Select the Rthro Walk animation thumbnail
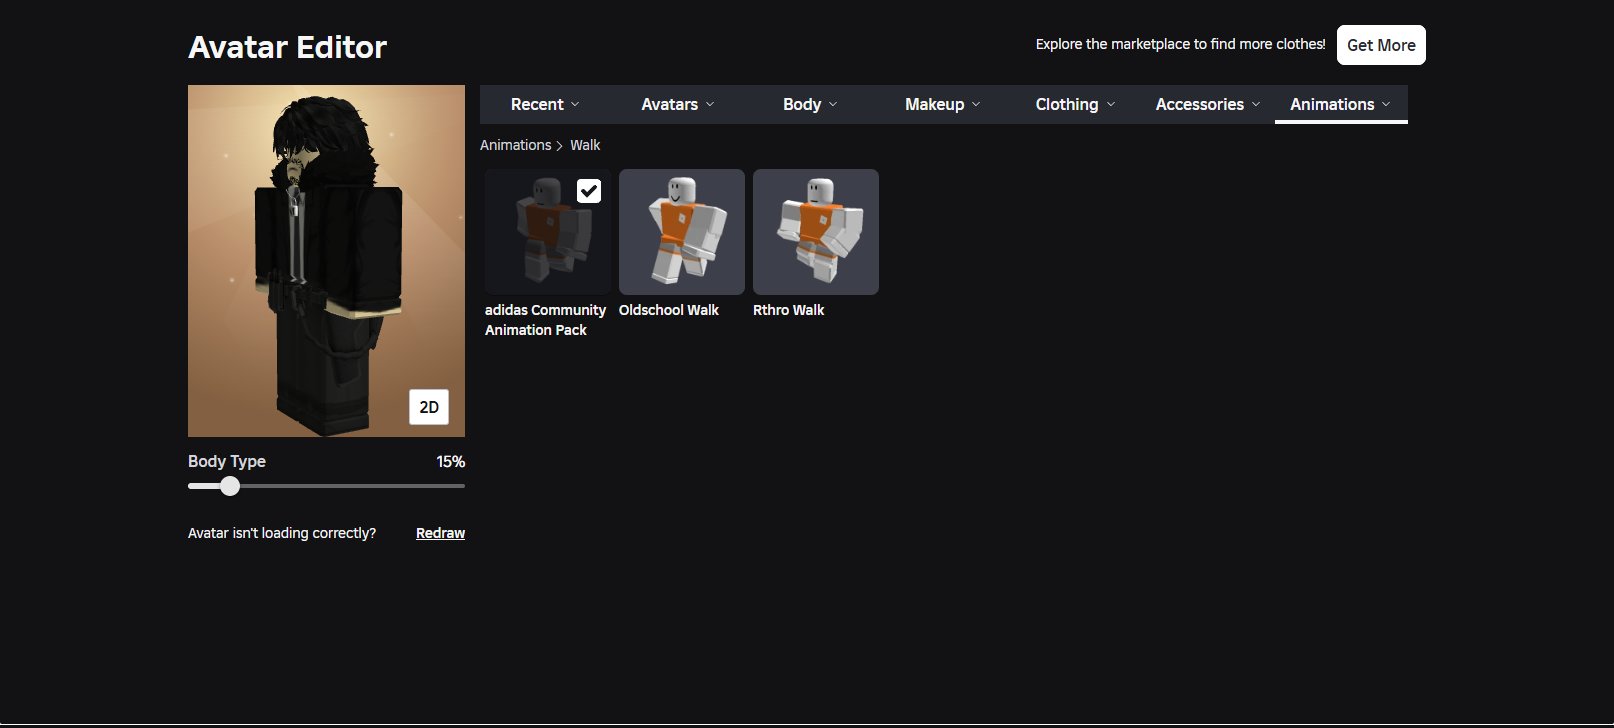Viewport: 1614px width, 728px height. [x=816, y=232]
